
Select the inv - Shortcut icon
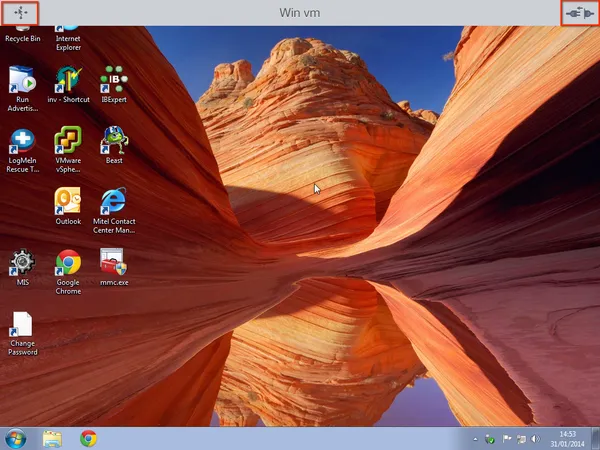tap(68, 84)
